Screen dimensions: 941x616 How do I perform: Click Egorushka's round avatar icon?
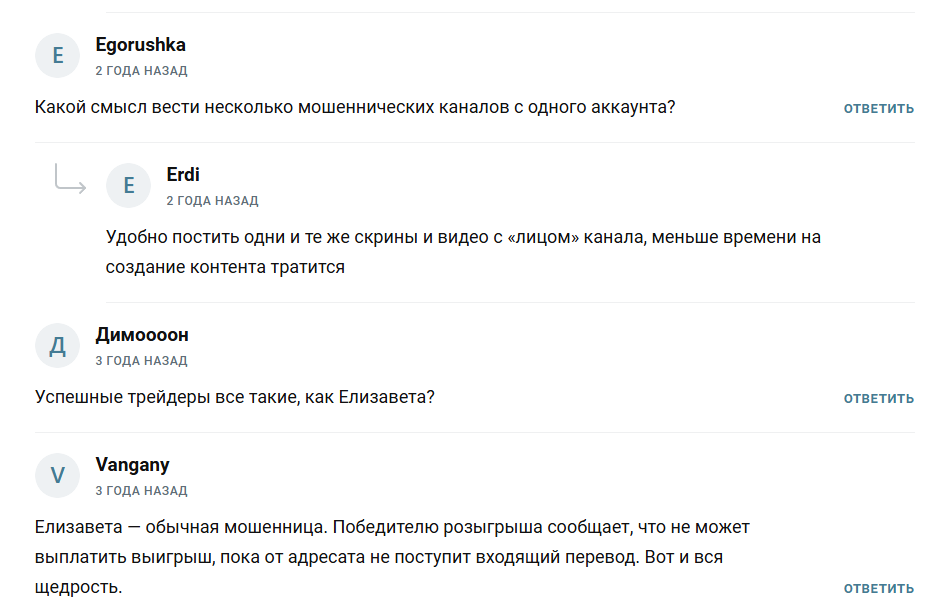pos(57,56)
